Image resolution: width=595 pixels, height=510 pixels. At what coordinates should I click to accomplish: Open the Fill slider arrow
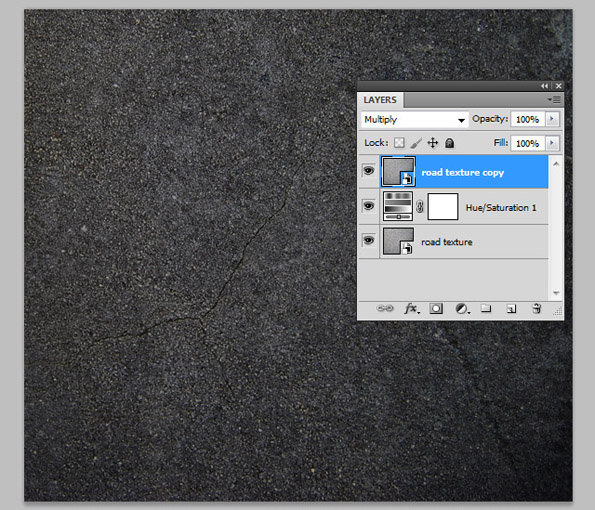(552, 143)
